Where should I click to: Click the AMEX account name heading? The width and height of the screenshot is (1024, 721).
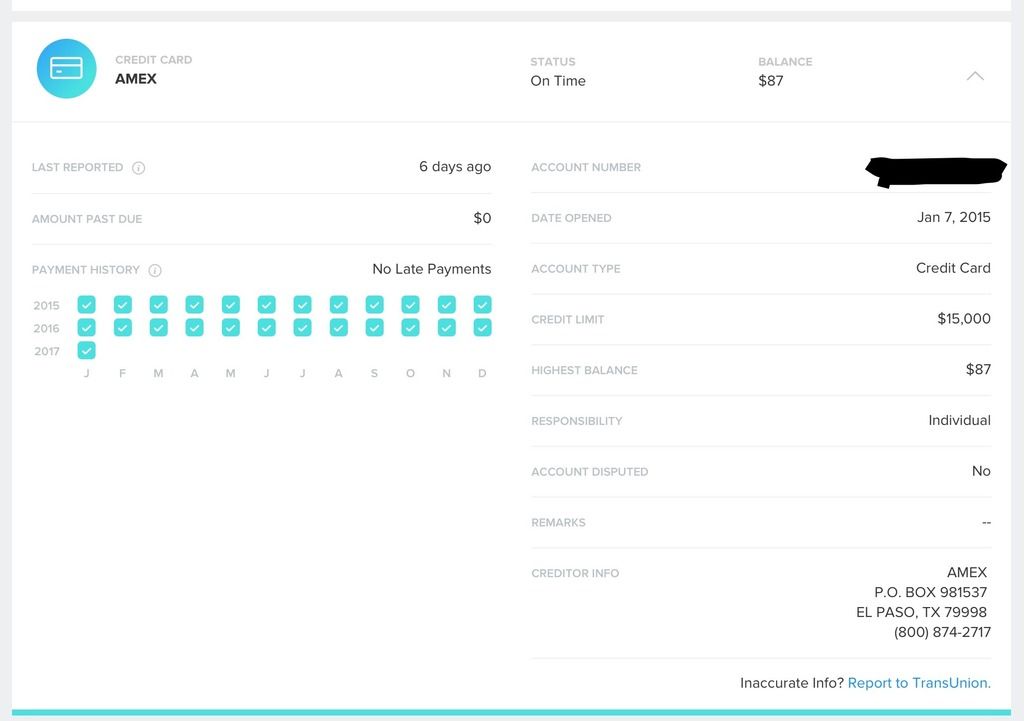tap(136, 79)
